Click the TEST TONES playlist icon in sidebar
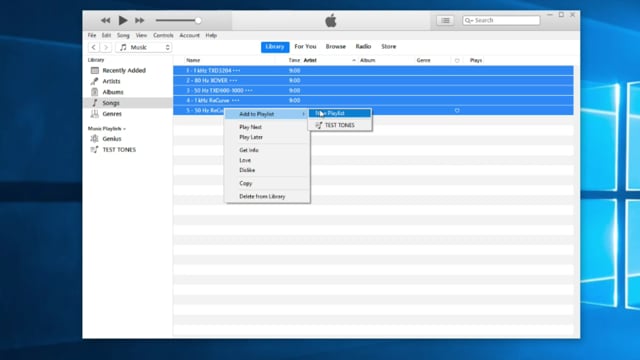640x360 pixels. point(95,150)
